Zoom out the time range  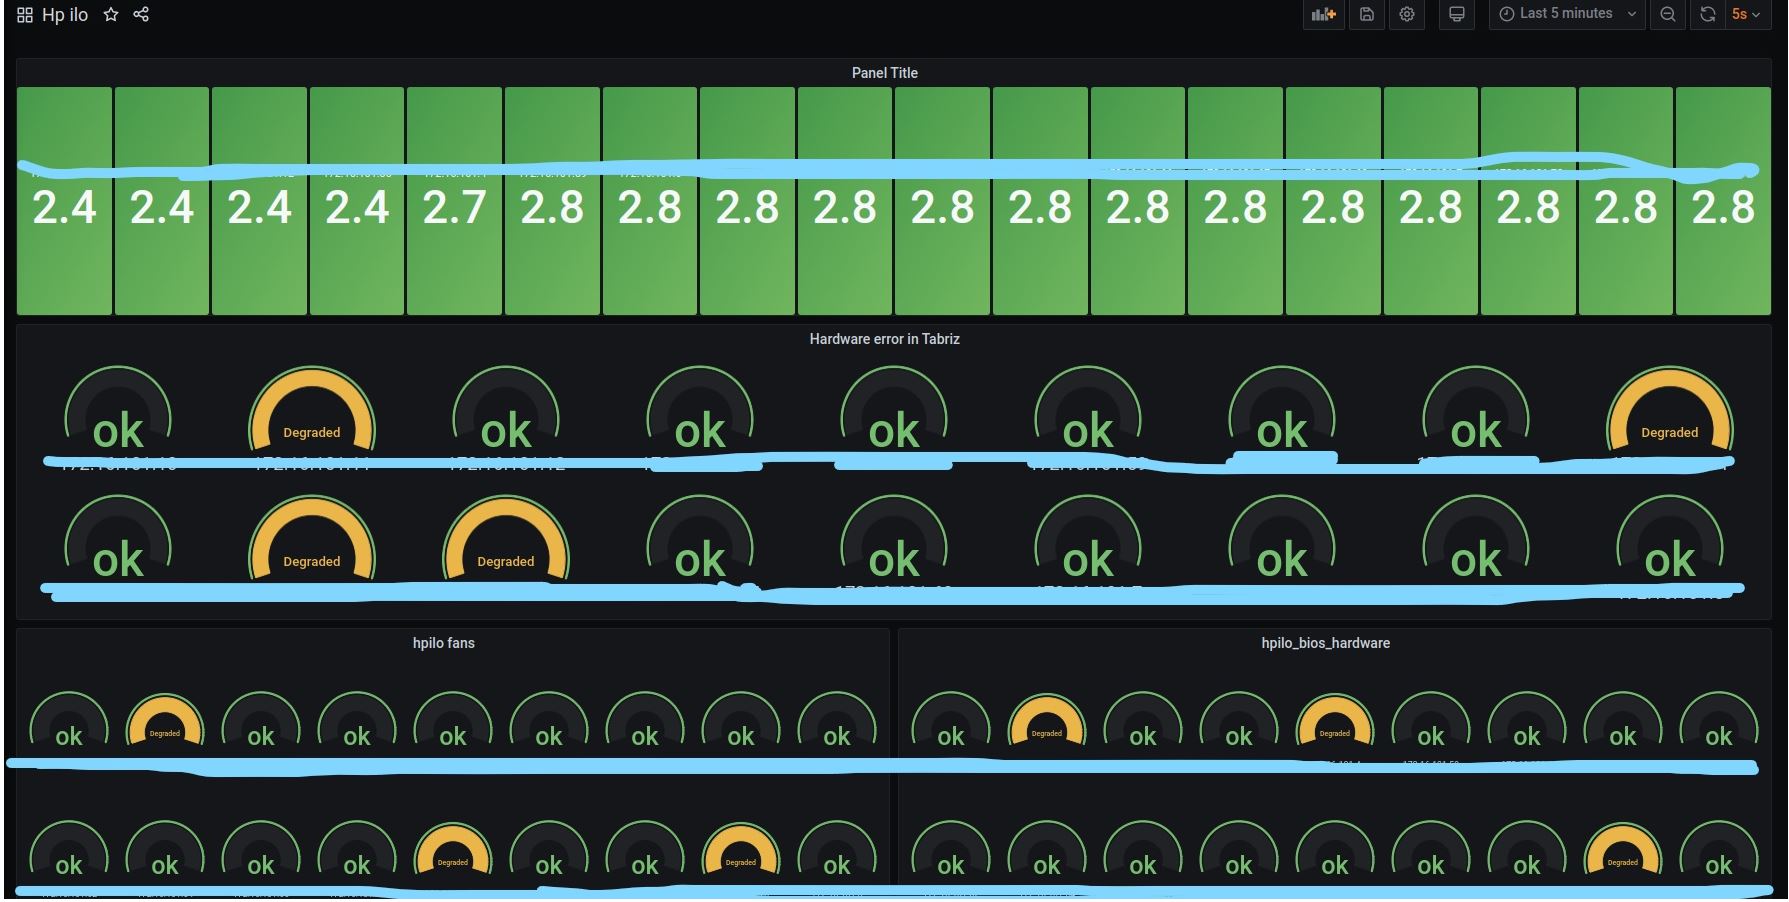pos(1668,15)
